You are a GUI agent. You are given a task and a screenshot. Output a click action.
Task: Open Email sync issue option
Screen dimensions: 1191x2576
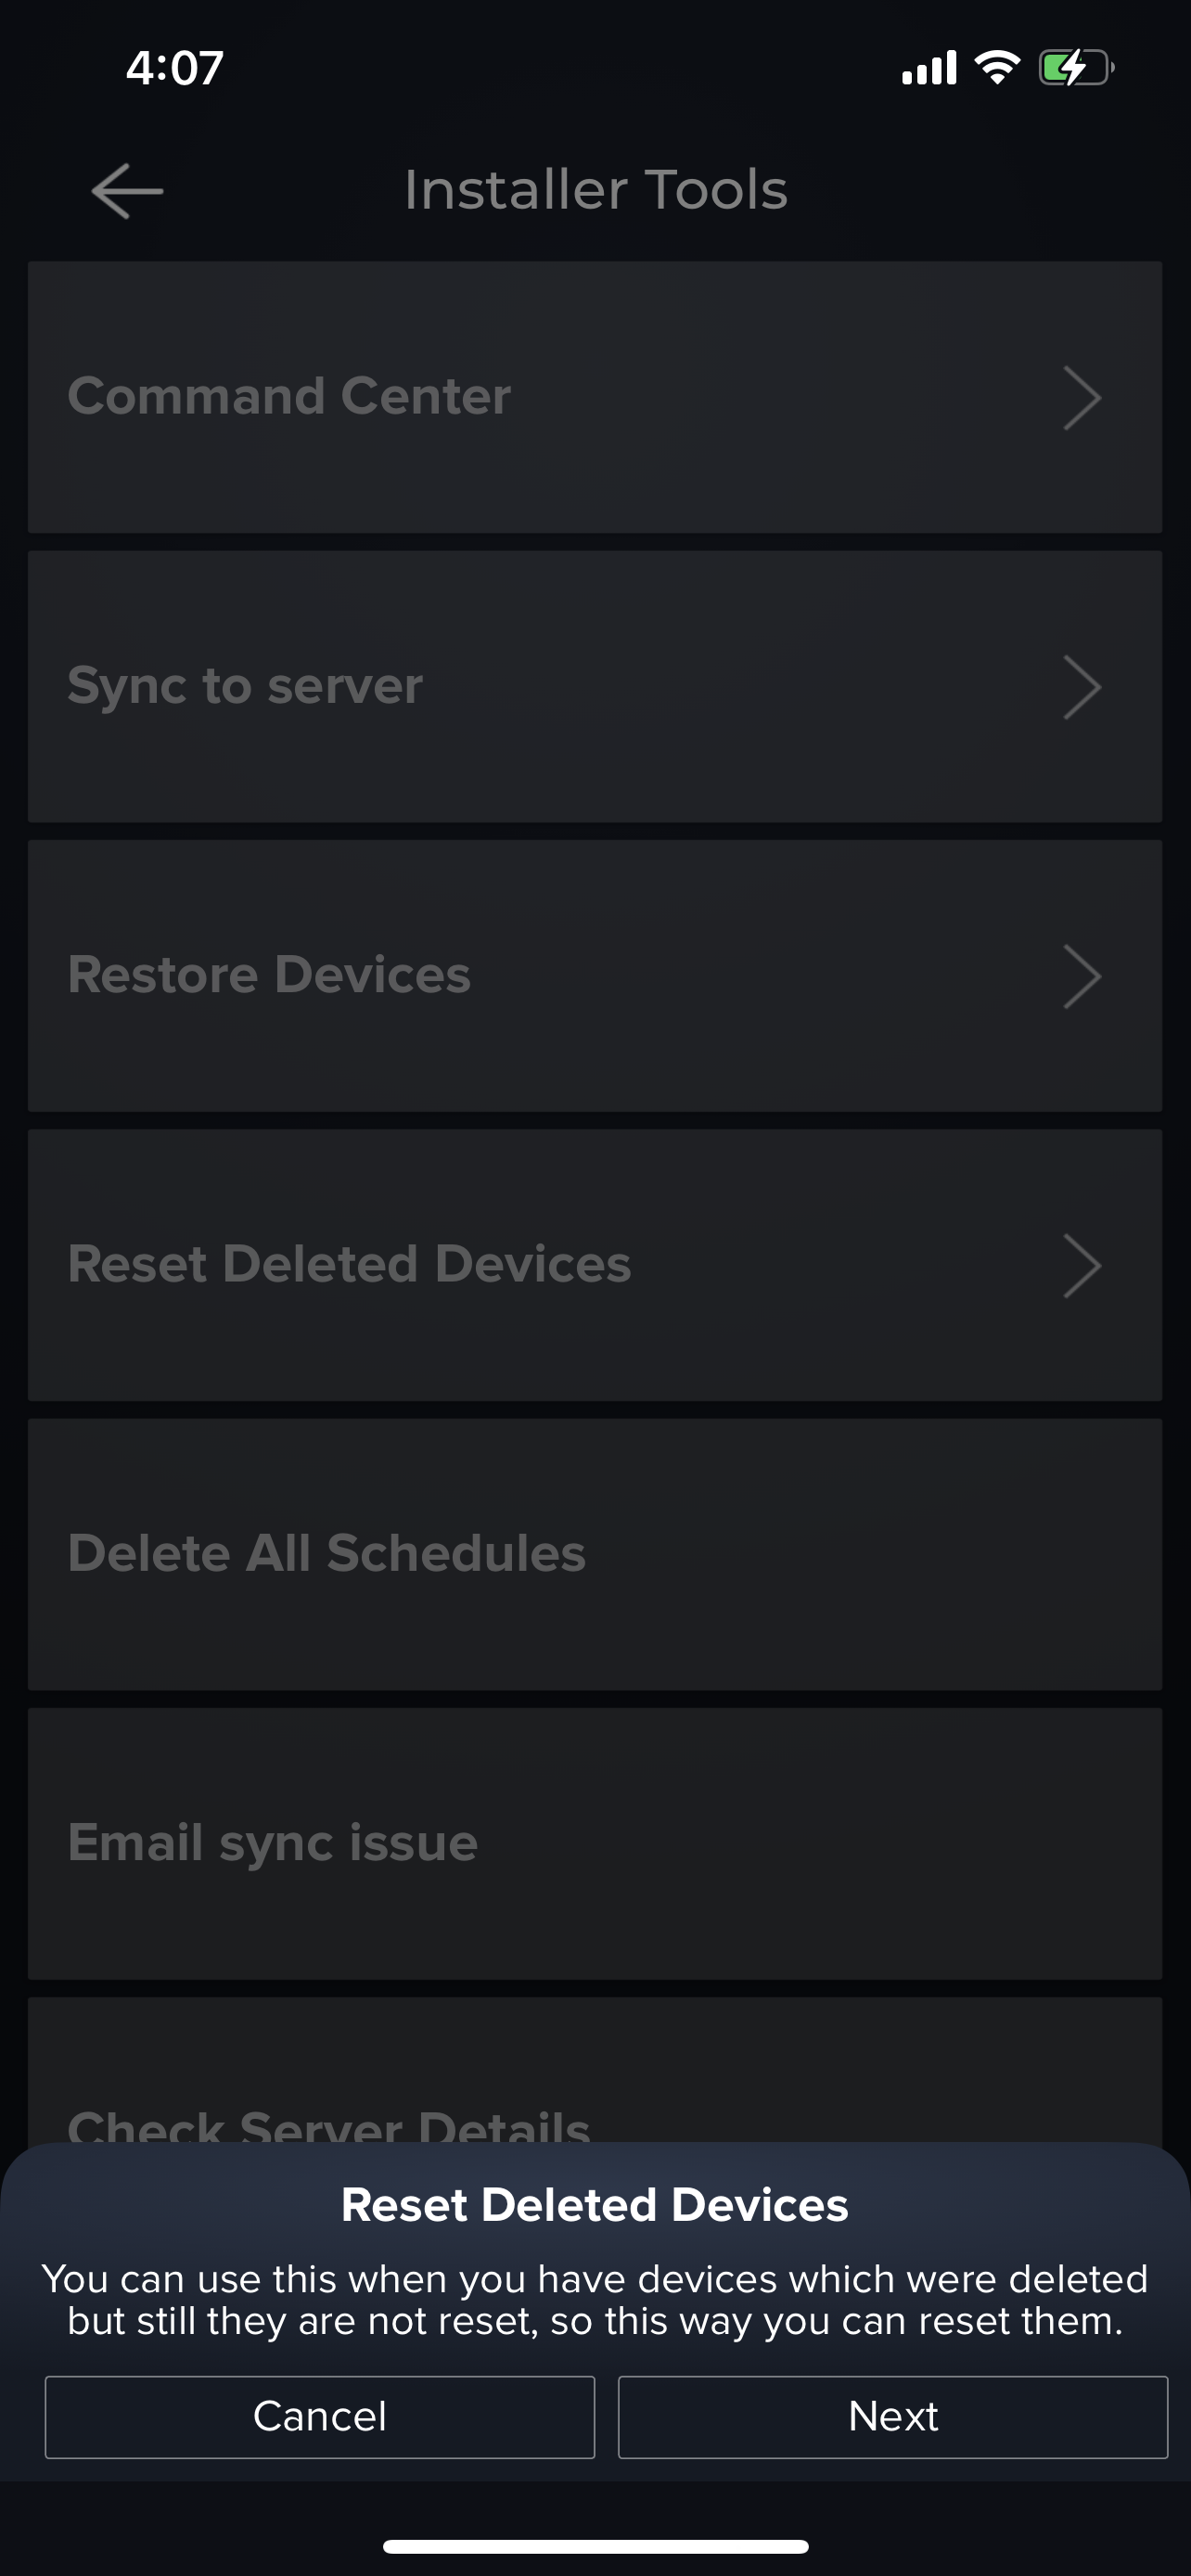tap(273, 1842)
